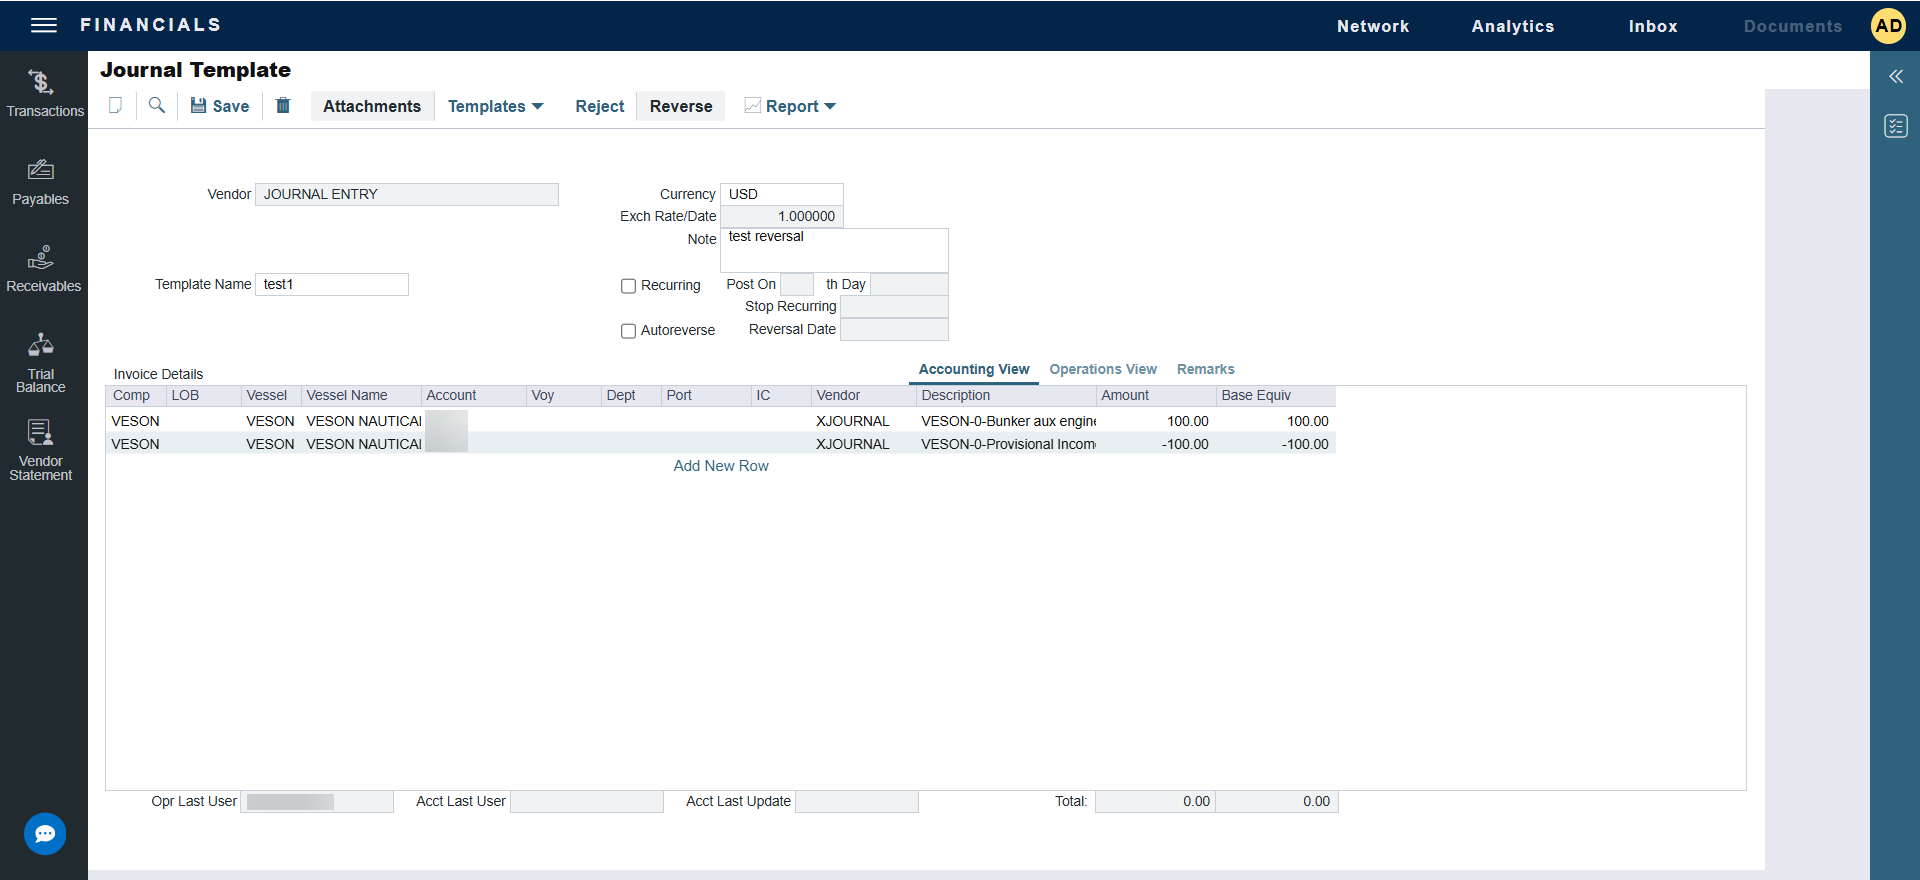Open Analytics in the top navigation

[x=1512, y=26]
